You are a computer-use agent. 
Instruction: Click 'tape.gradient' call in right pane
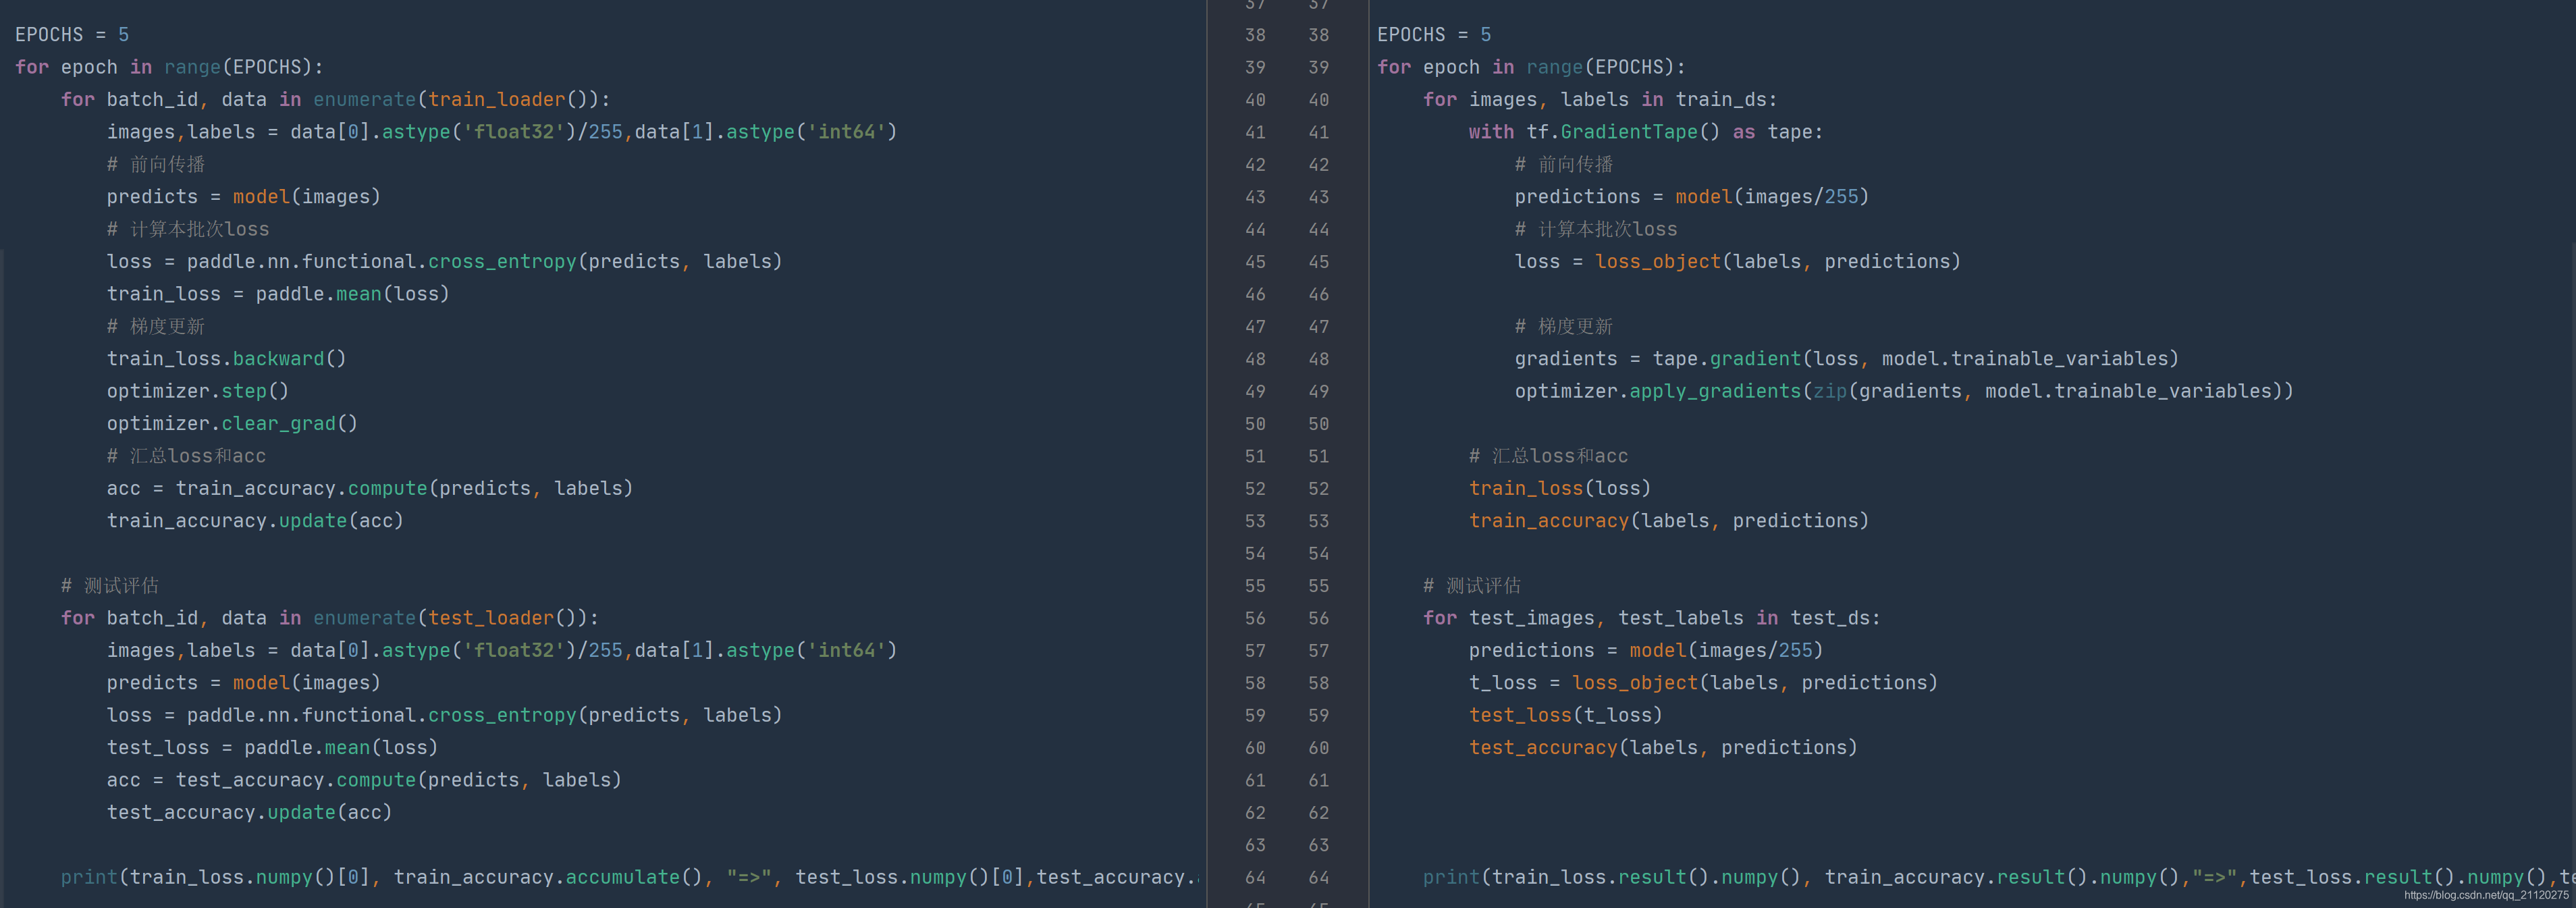point(1726,359)
